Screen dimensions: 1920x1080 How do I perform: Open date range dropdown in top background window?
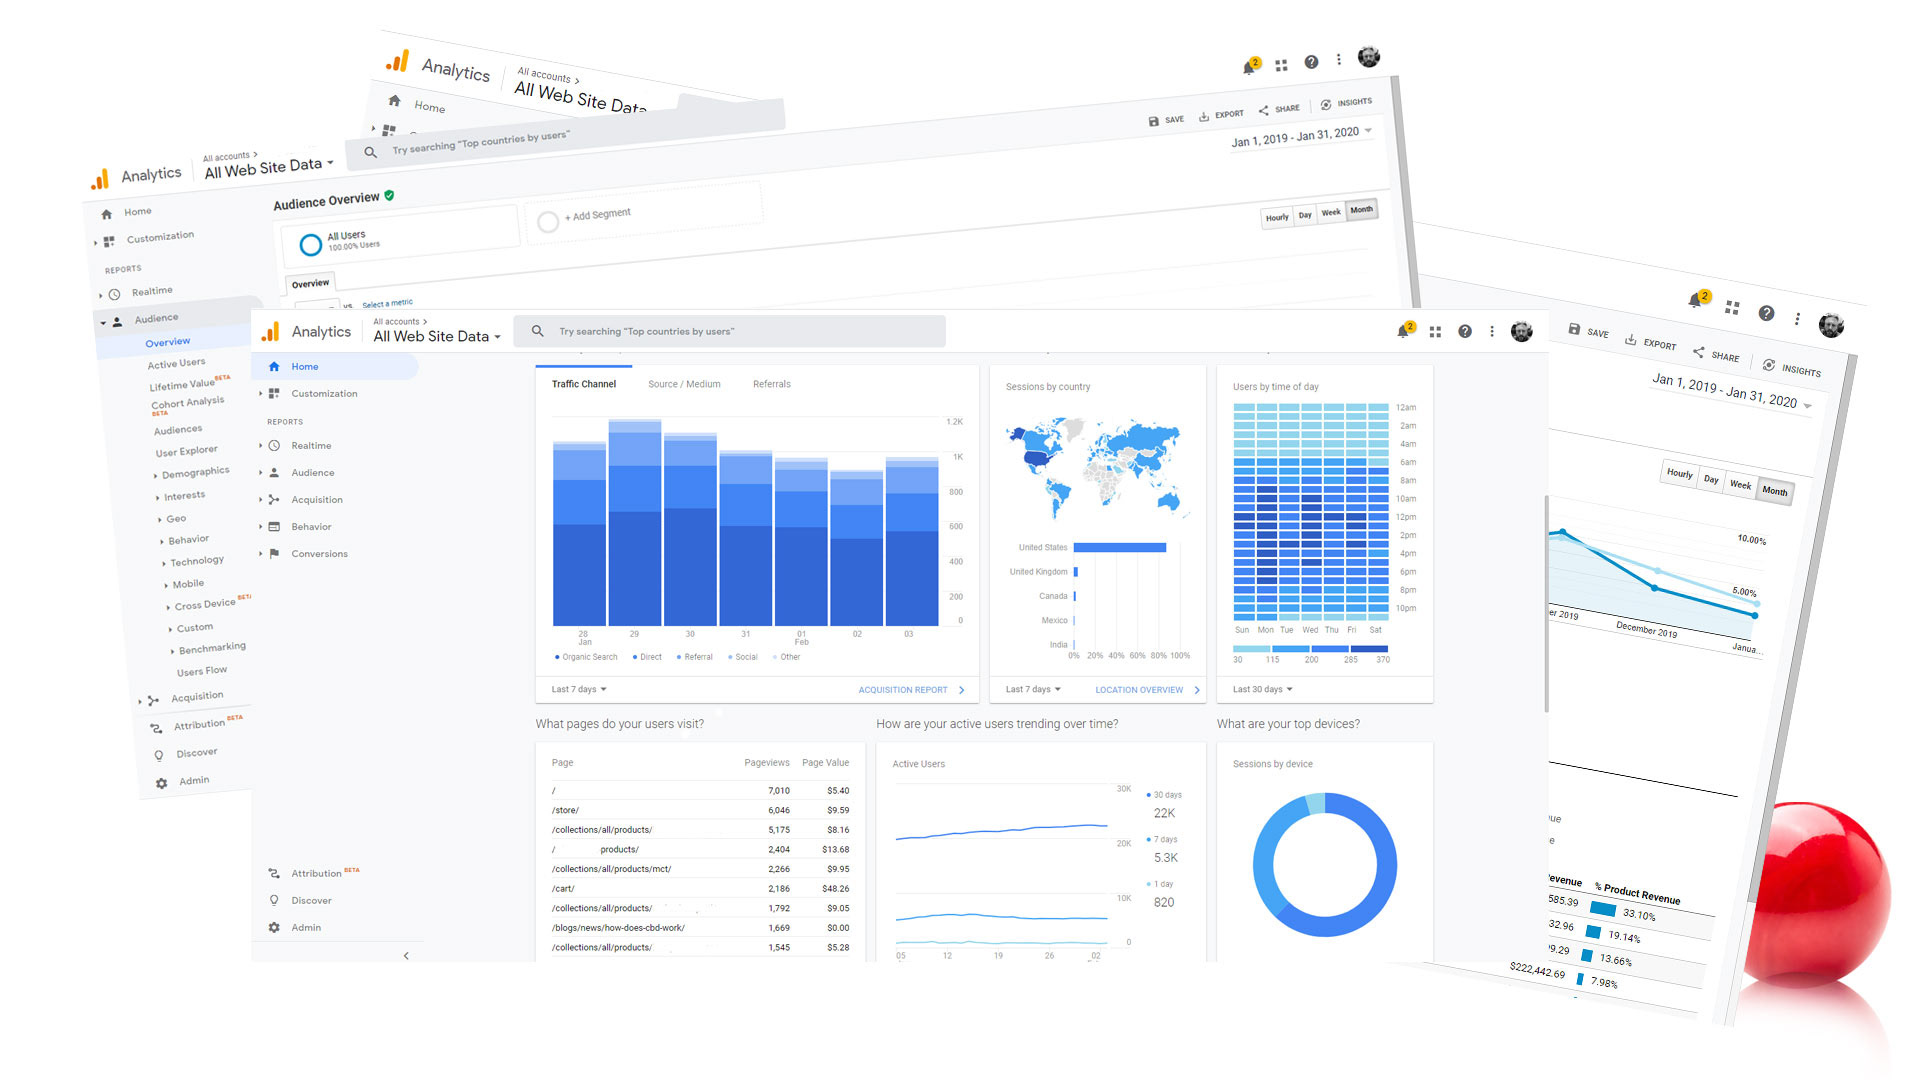[1302, 136]
